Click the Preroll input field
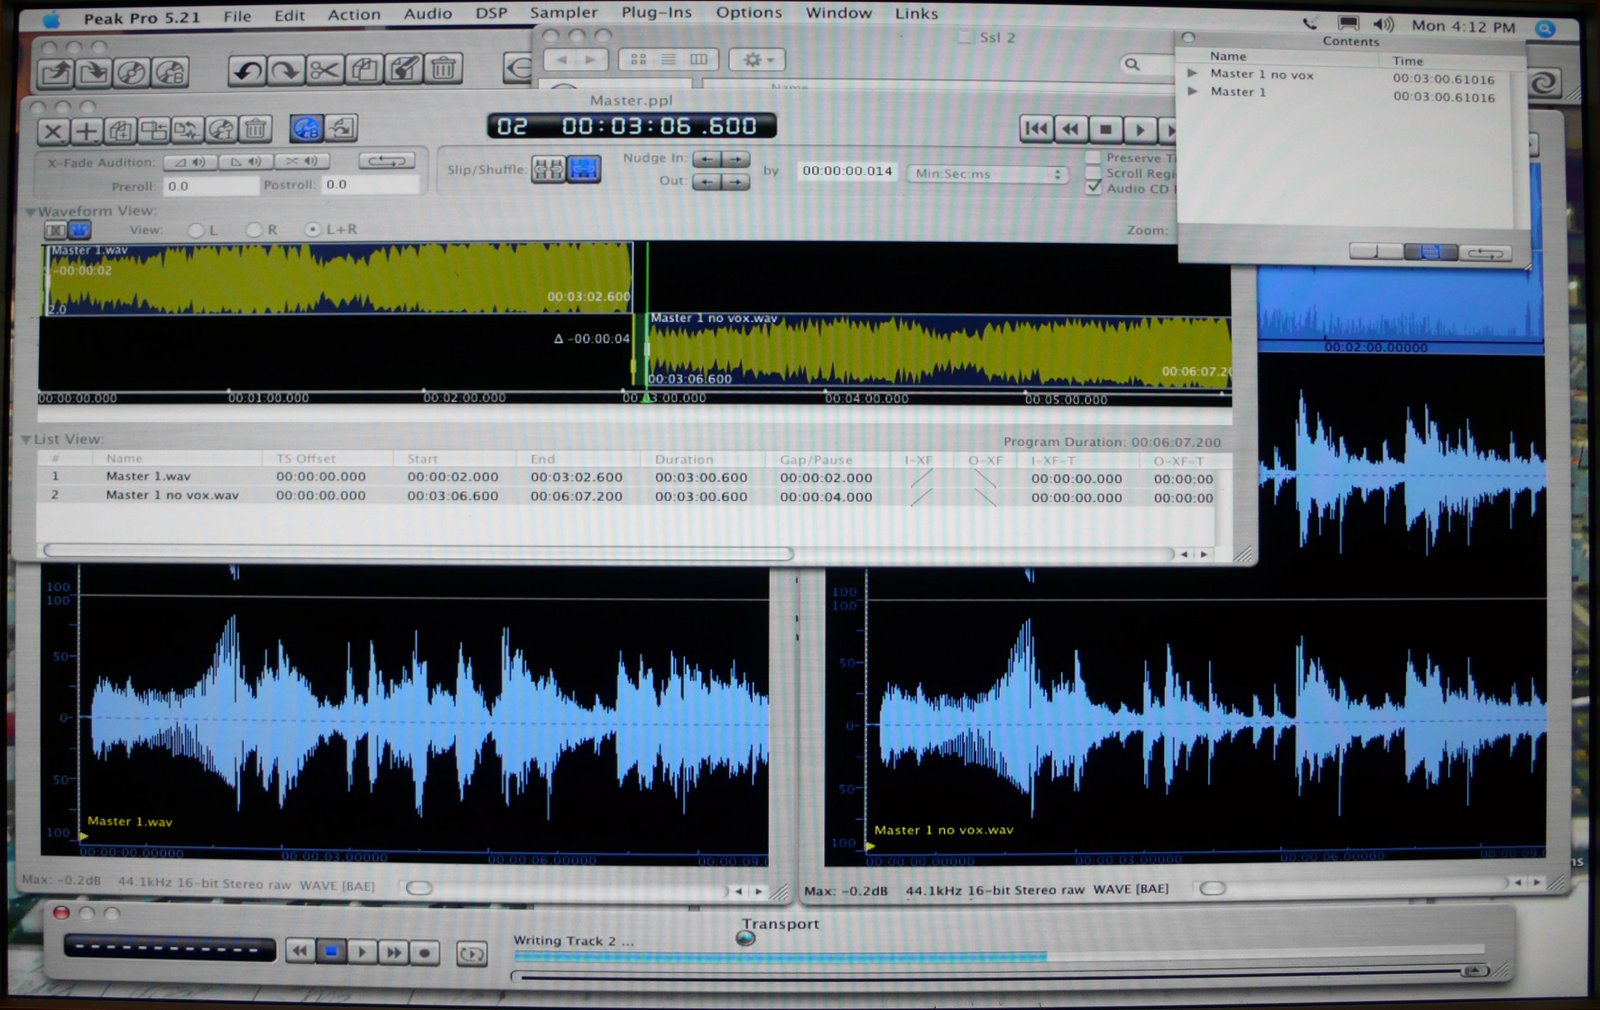The width and height of the screenshot is (1600, 1010). pos(210,186)
